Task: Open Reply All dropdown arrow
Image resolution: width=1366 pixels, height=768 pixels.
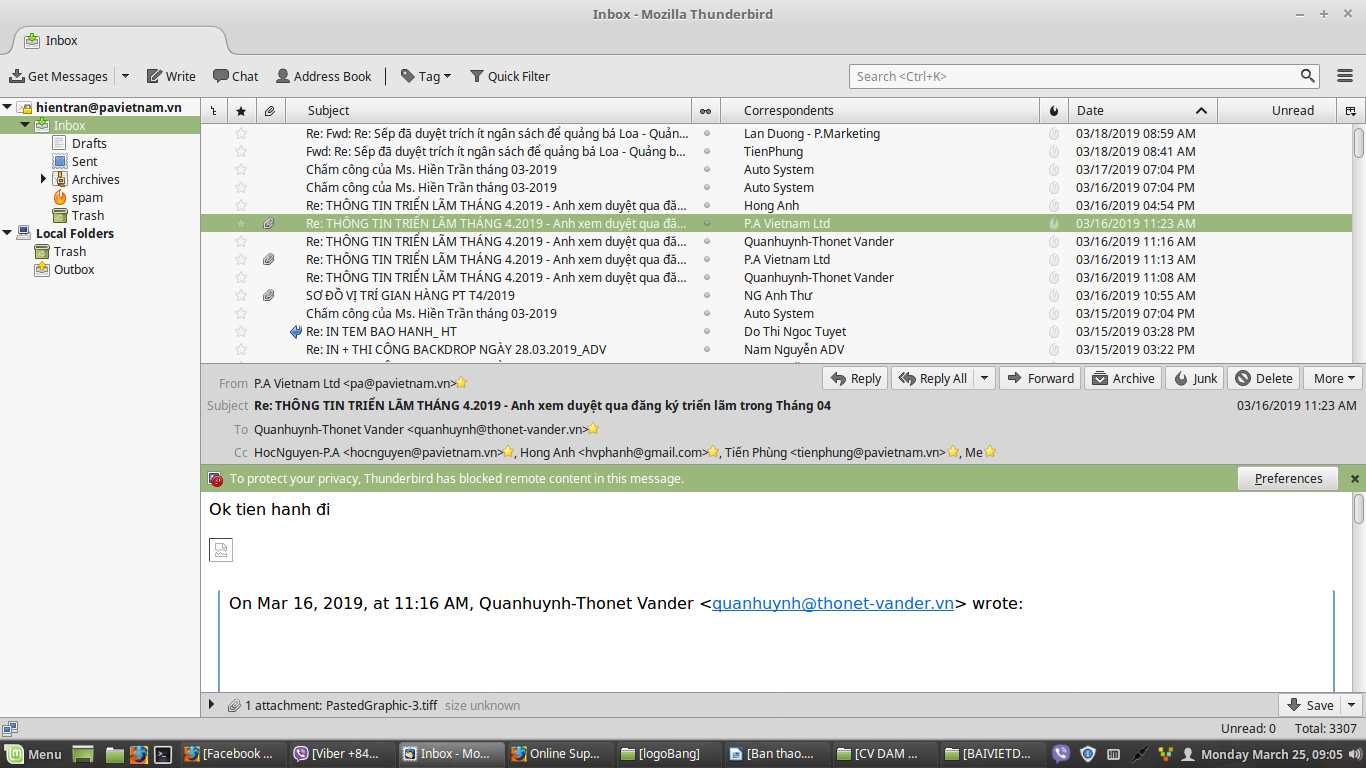Action: click(x=984, y=378)
